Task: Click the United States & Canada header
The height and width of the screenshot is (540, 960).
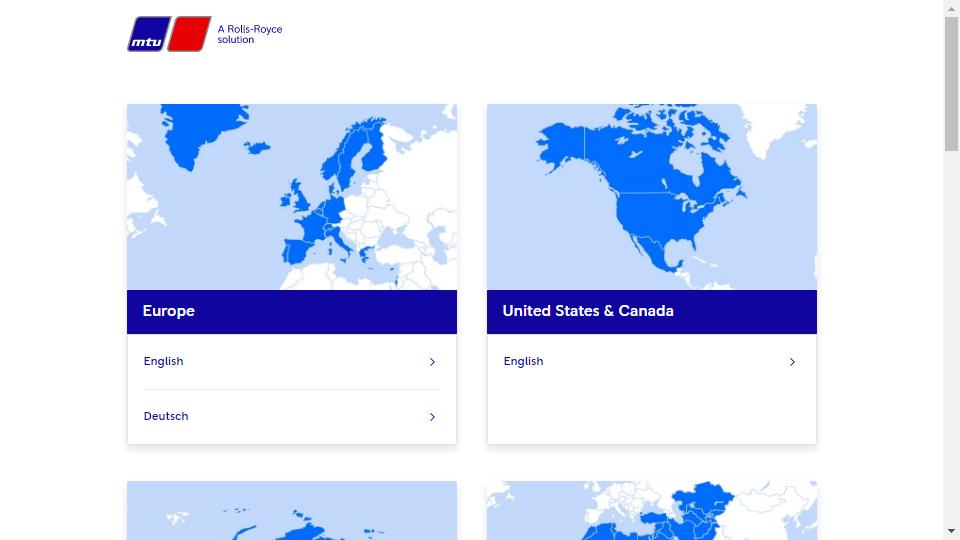Action: pyautogui.click(x=651, y=312)
